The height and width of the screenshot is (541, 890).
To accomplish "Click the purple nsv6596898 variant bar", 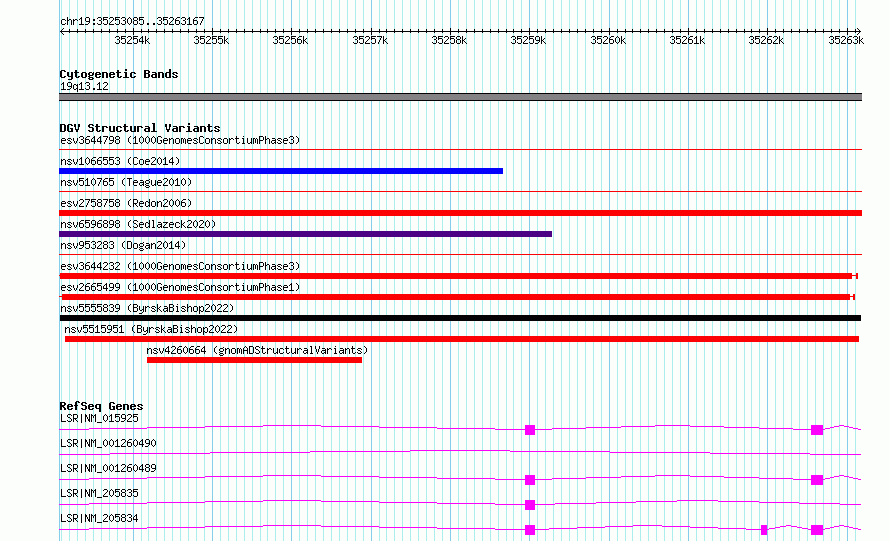I will point(305,234).
